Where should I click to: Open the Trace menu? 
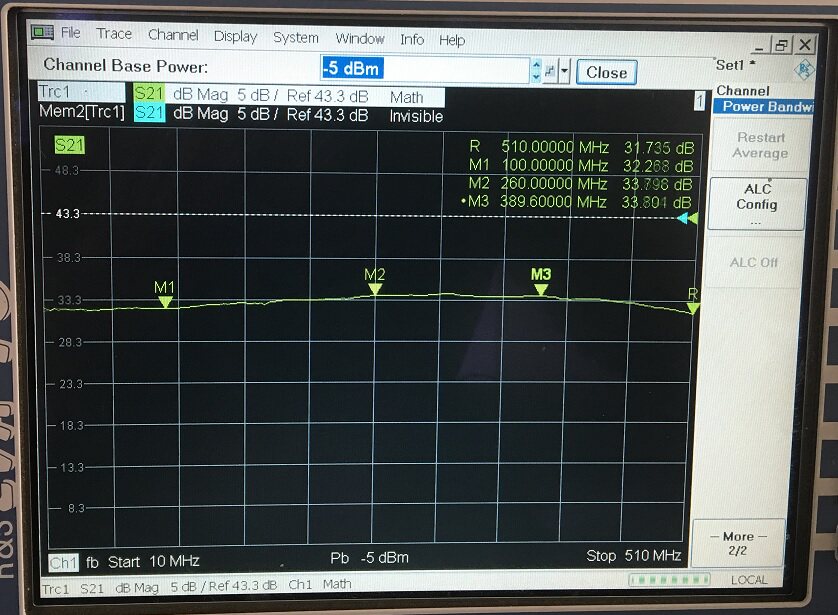tap(114, 34)
